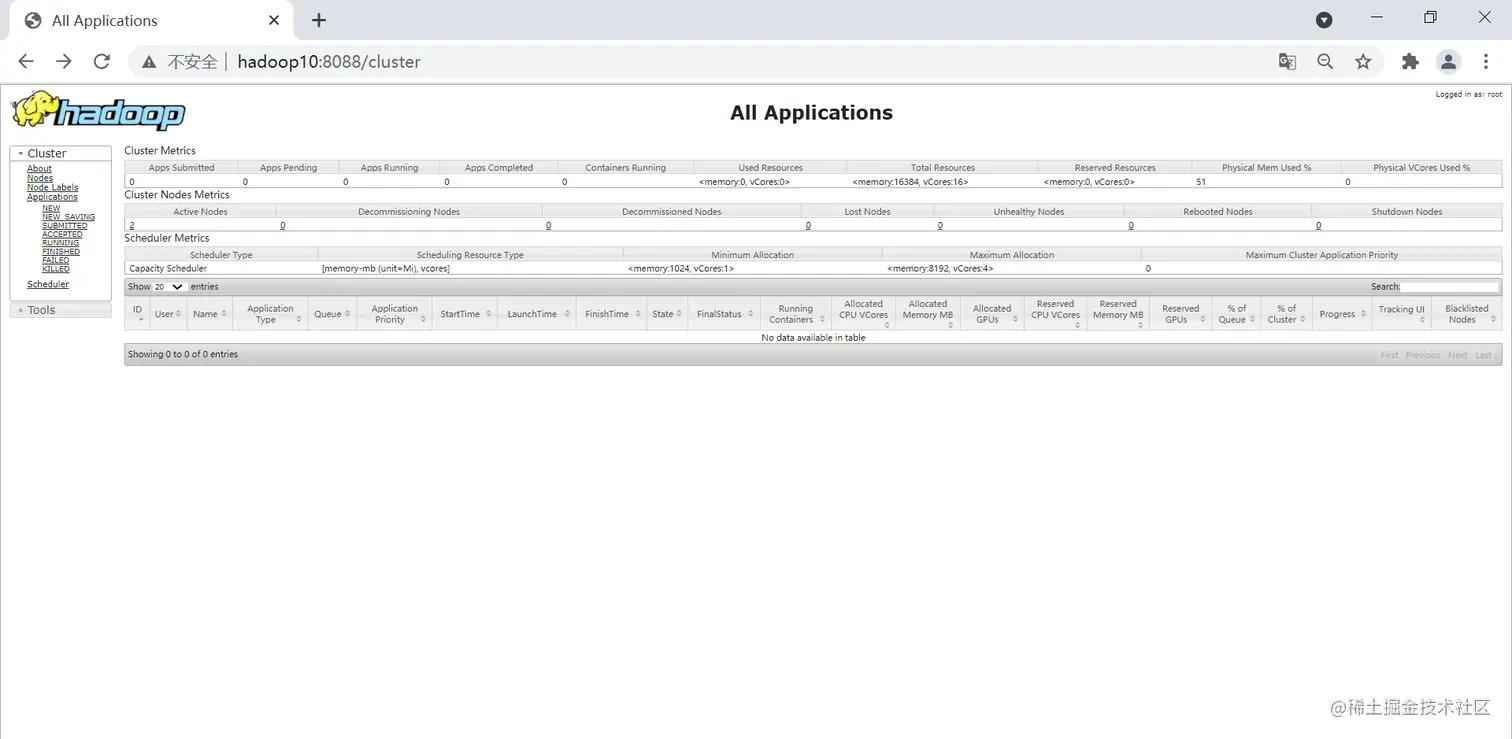Sort by Allocated Memory MB column
Screen dimensions: 1512x739
(928, 314)
